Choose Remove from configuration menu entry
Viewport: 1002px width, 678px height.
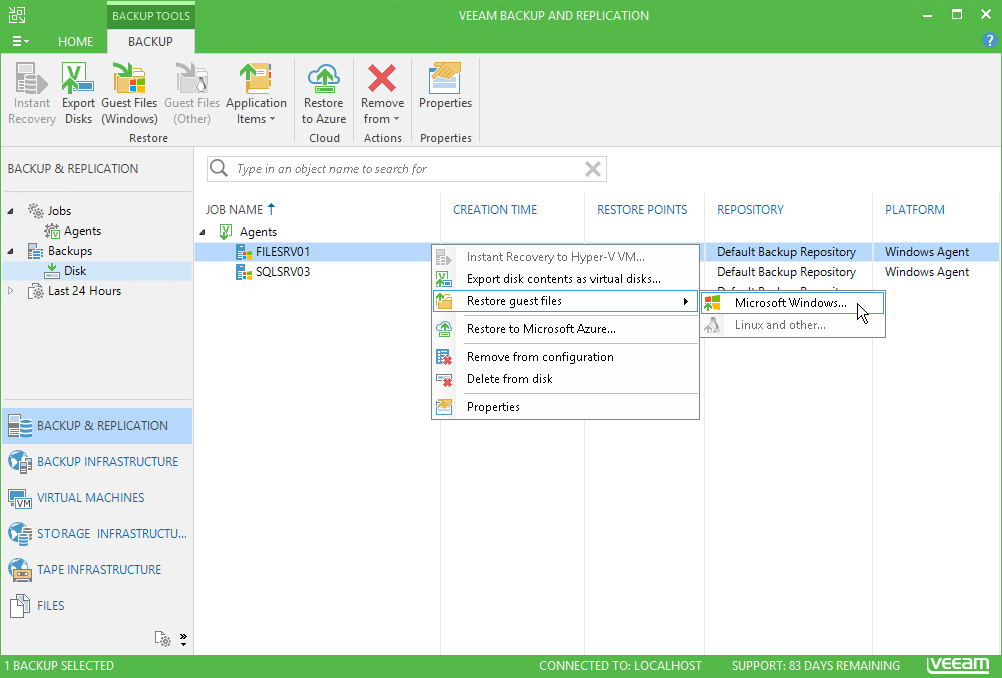tap(566, 357)
